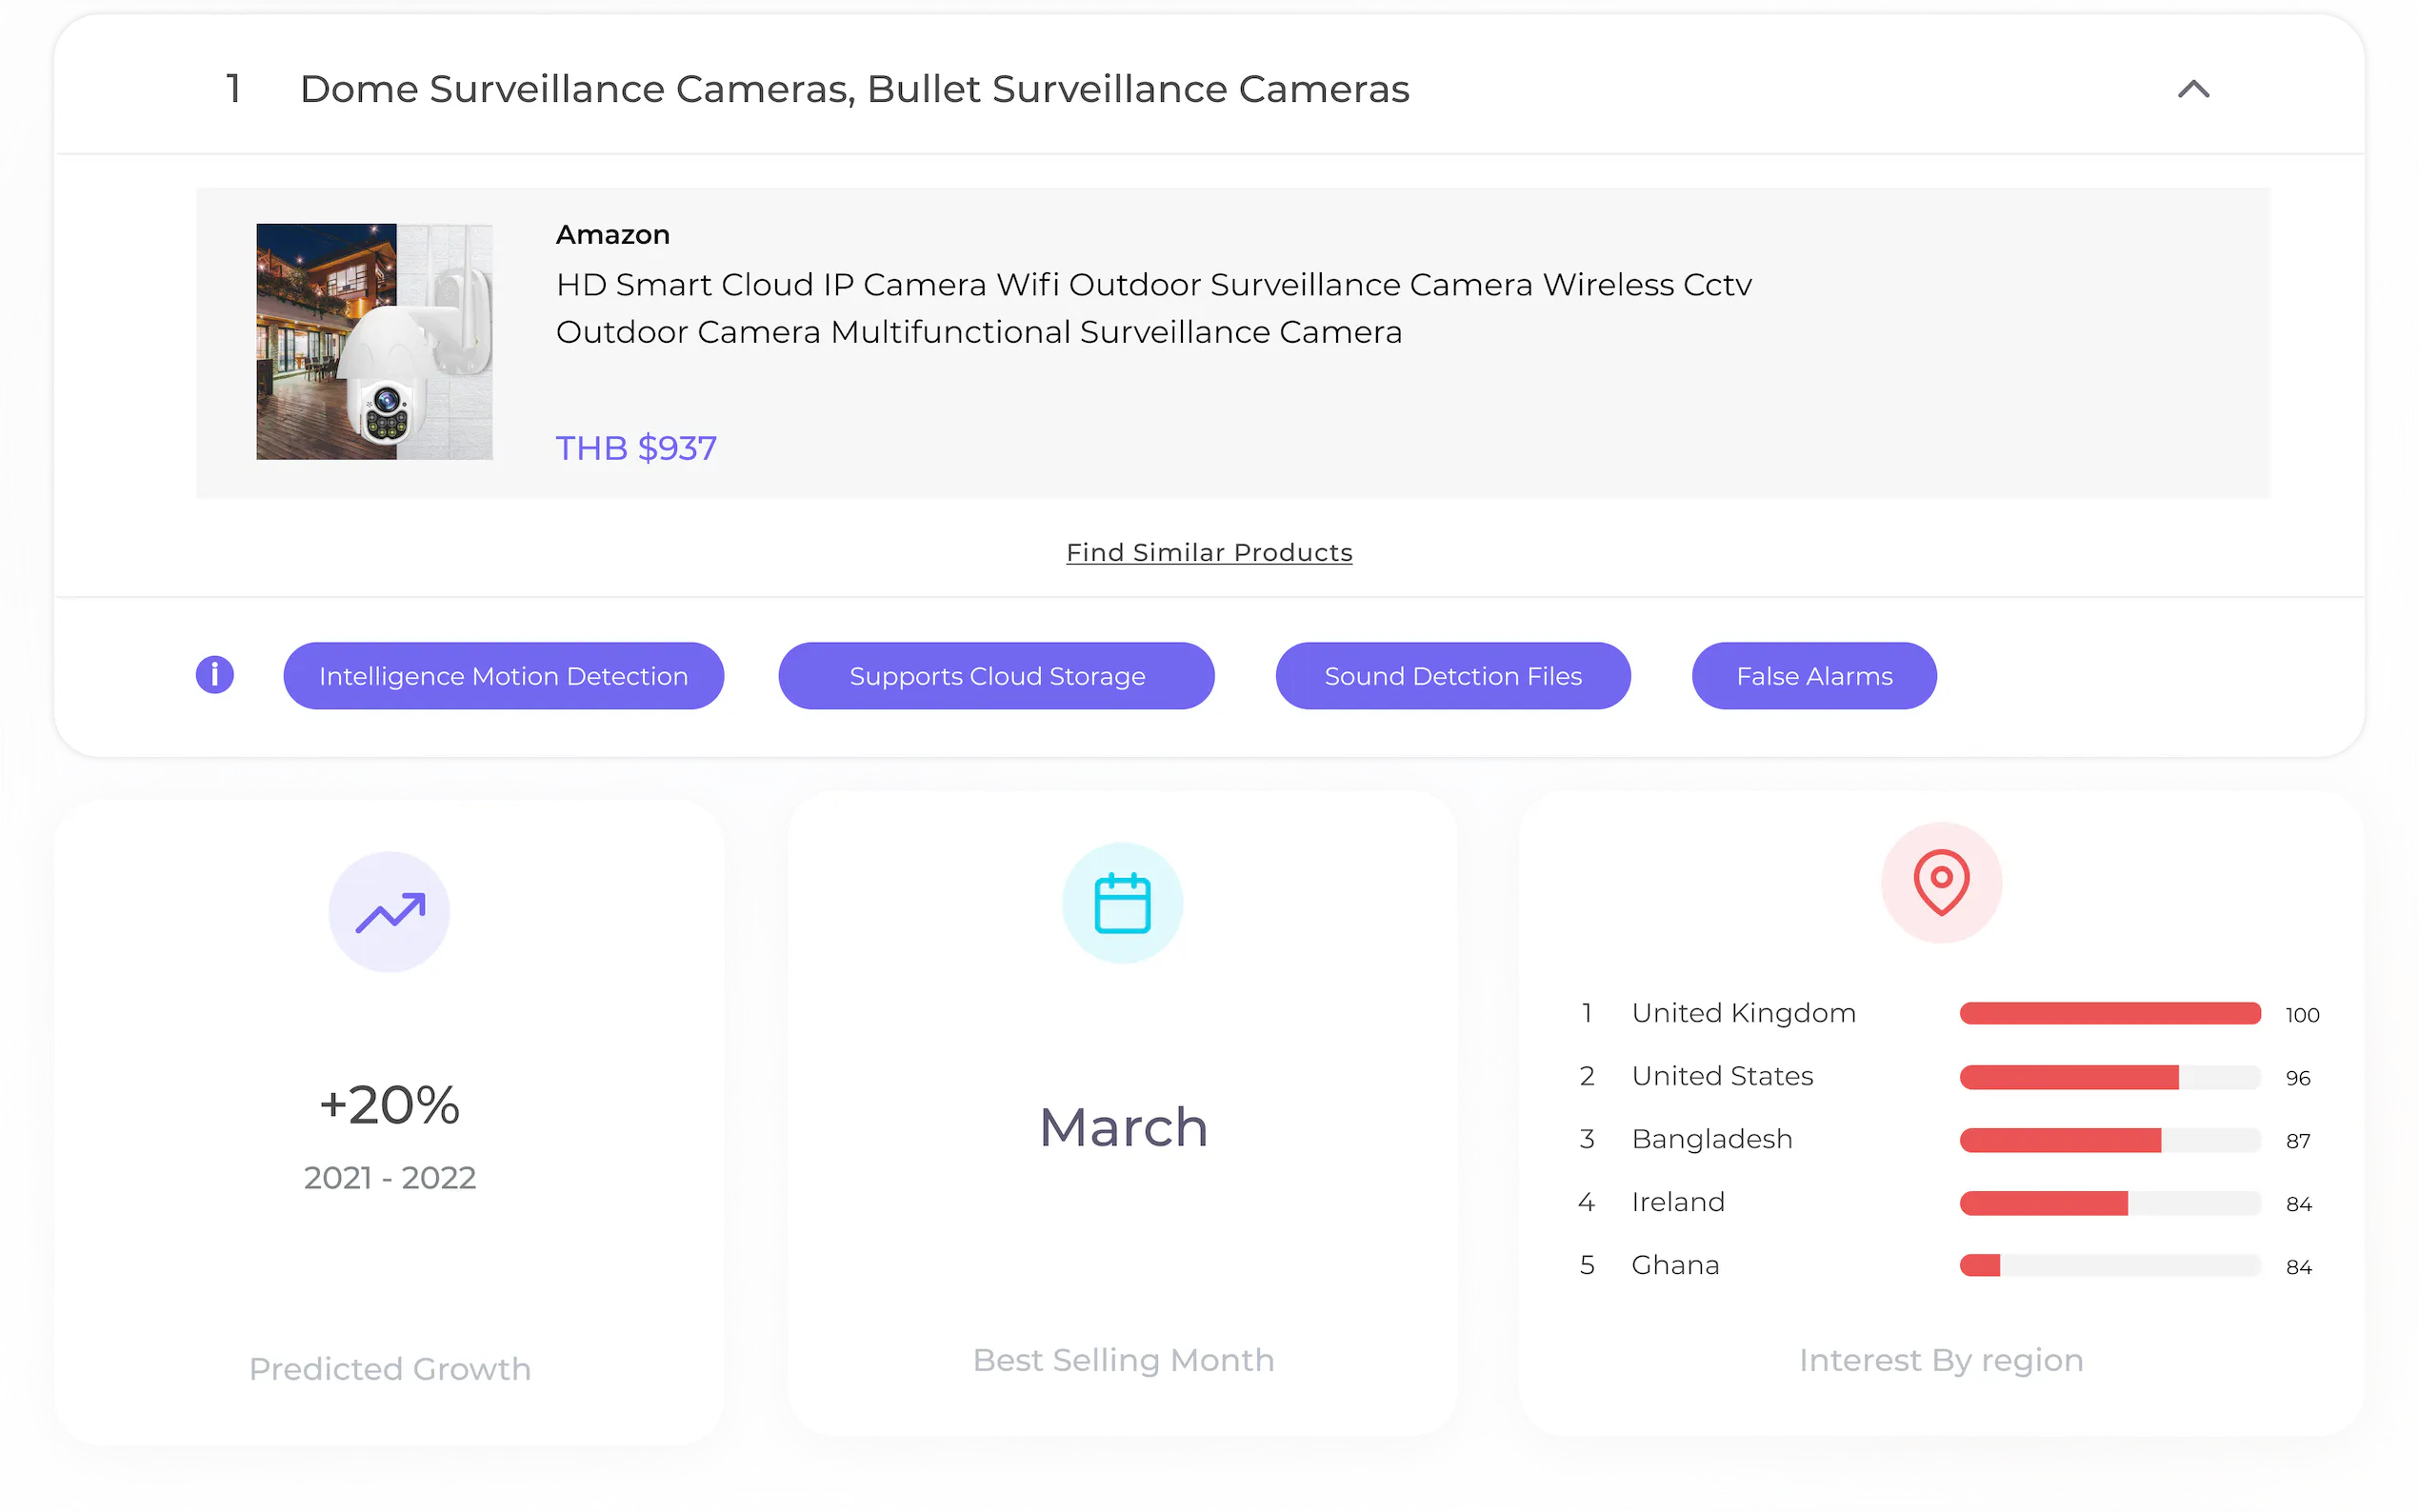Select Intelligence Motion Detection tag

pyautogui.click(x=503, y=676)
